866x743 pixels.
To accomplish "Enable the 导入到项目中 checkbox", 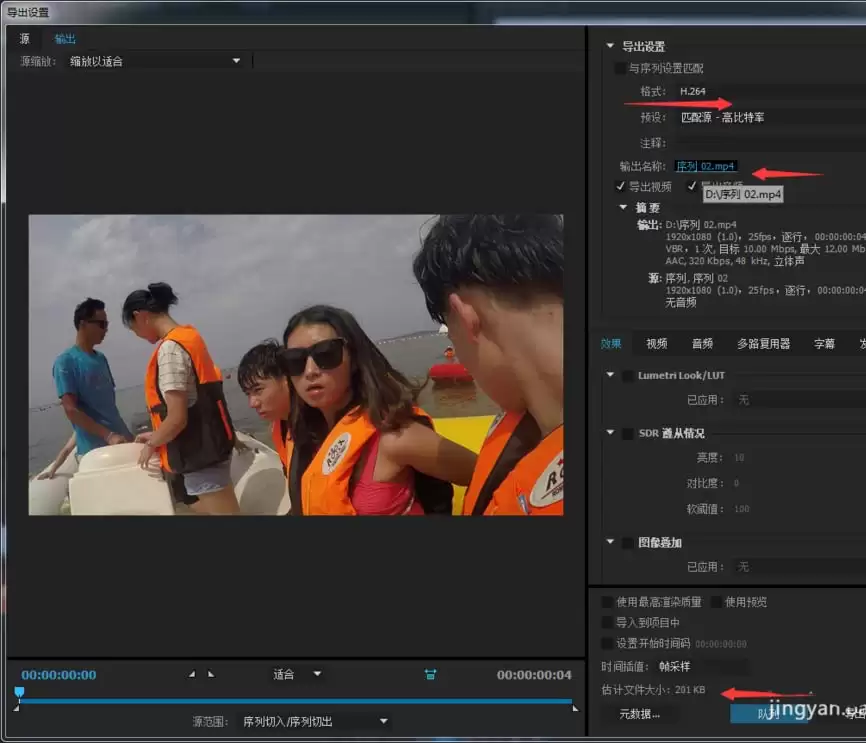I will pos(607,623).
